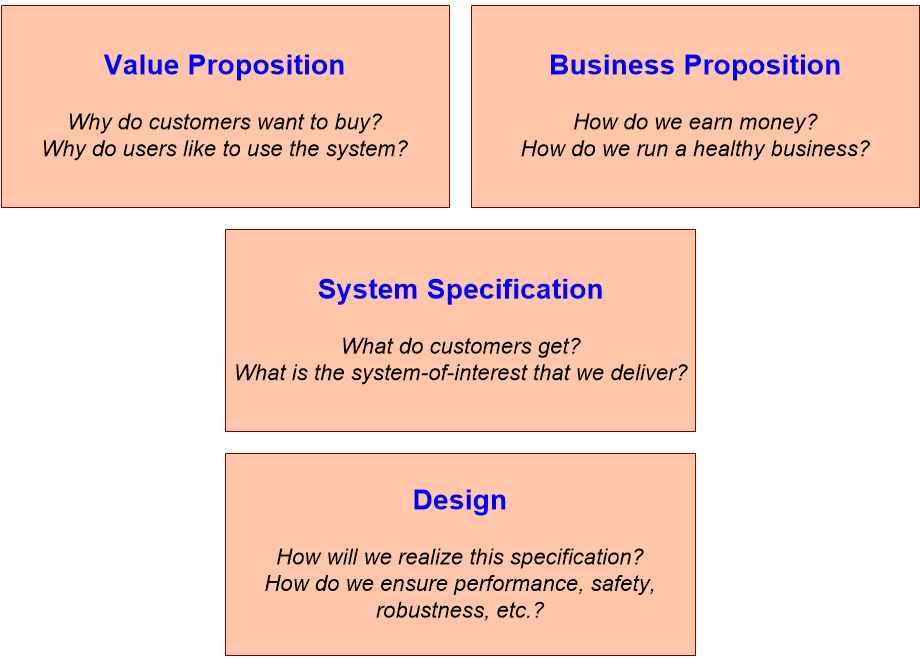Select the line 'What do customers get?'
The height and width of the screenshot is (660, 920).
460,346
